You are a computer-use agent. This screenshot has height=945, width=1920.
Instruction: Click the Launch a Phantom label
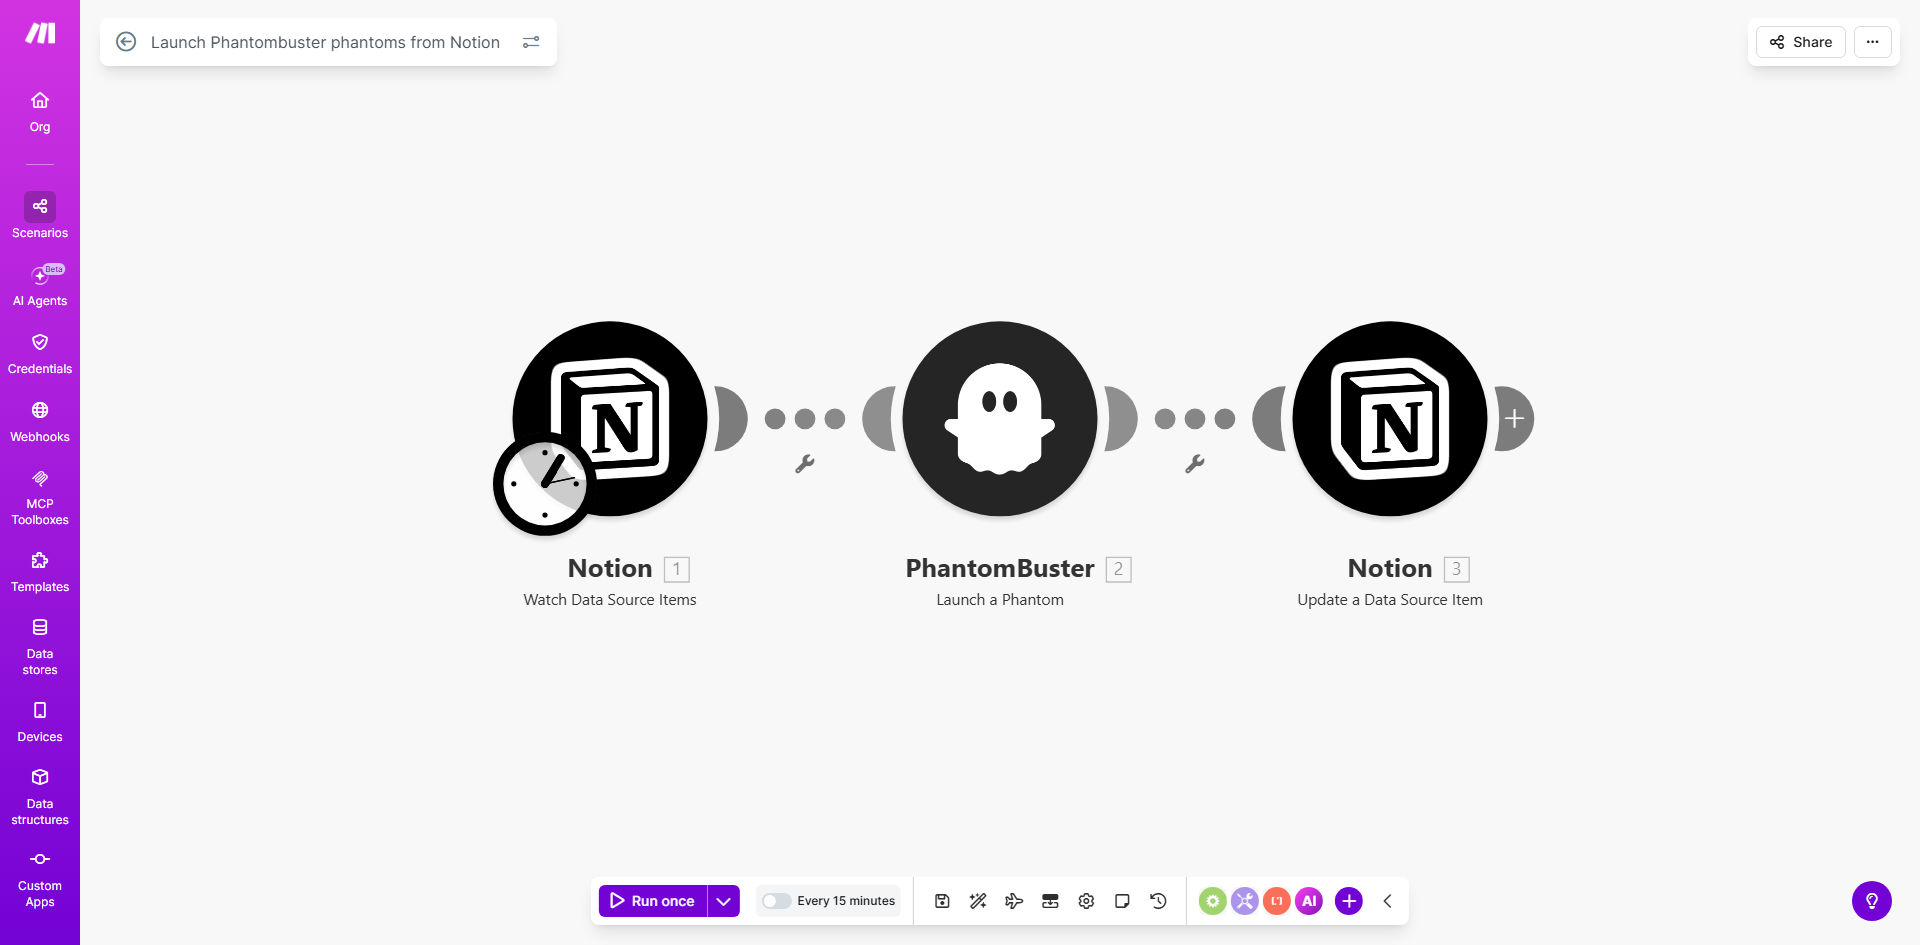coord(1000,600)
